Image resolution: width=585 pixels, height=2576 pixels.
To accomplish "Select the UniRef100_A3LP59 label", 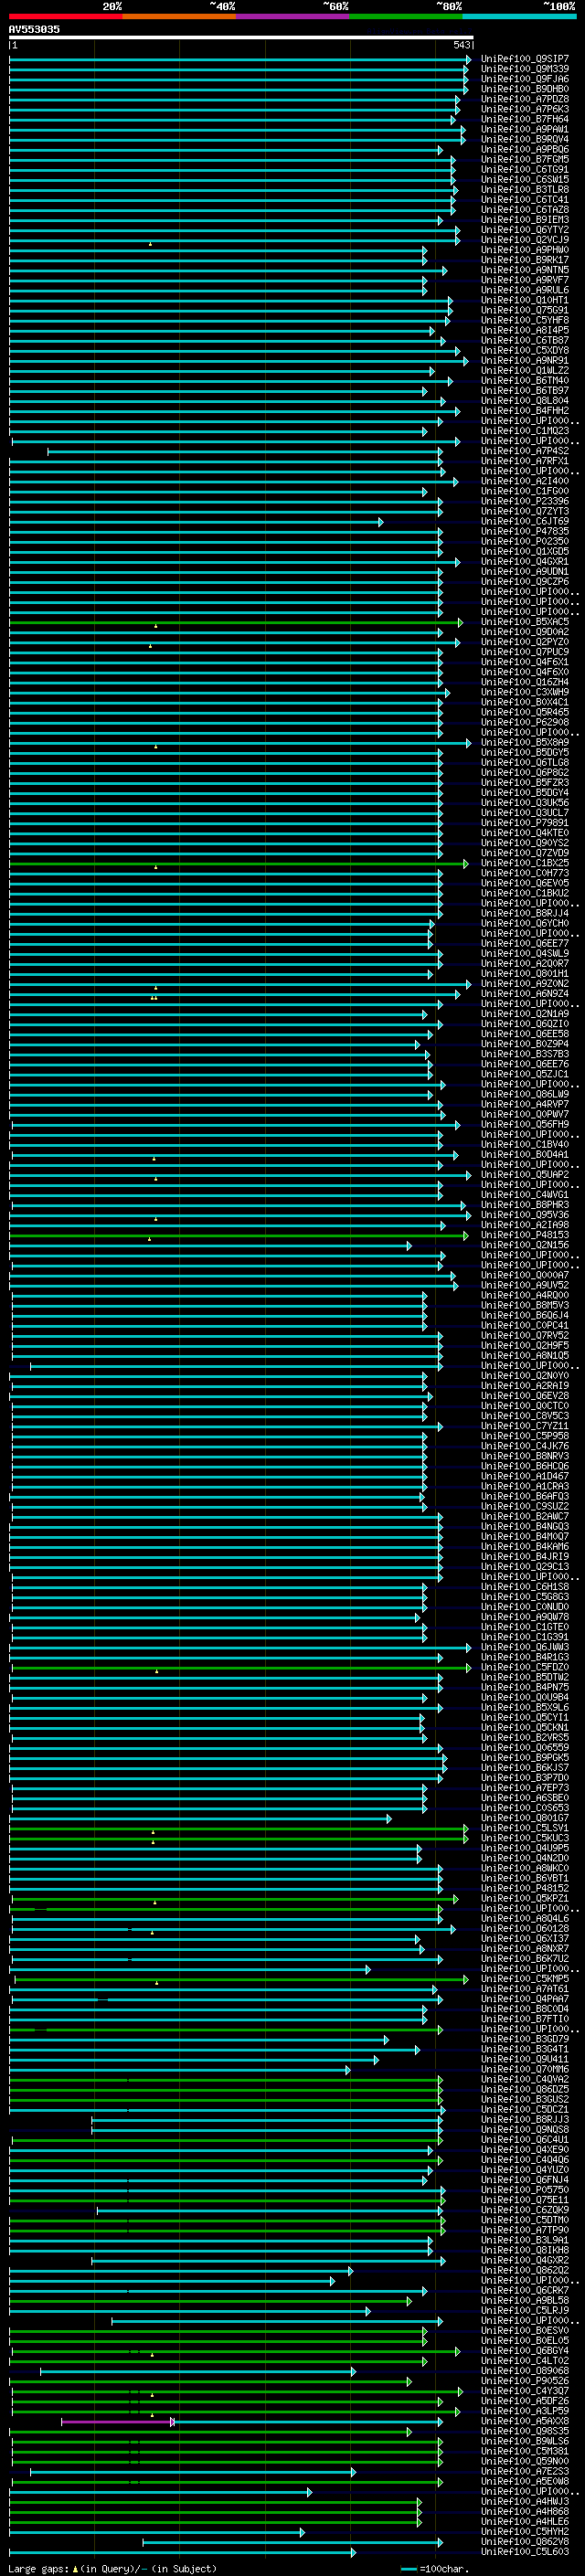I will coord(525,2411).
